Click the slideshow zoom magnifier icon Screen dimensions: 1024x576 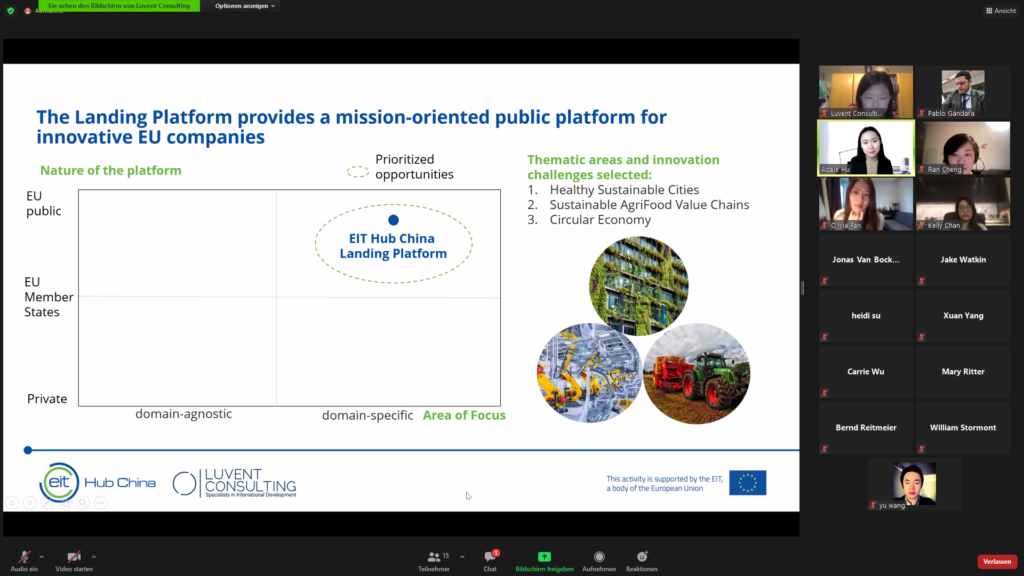pyautogui.click(x=81, y=502)
